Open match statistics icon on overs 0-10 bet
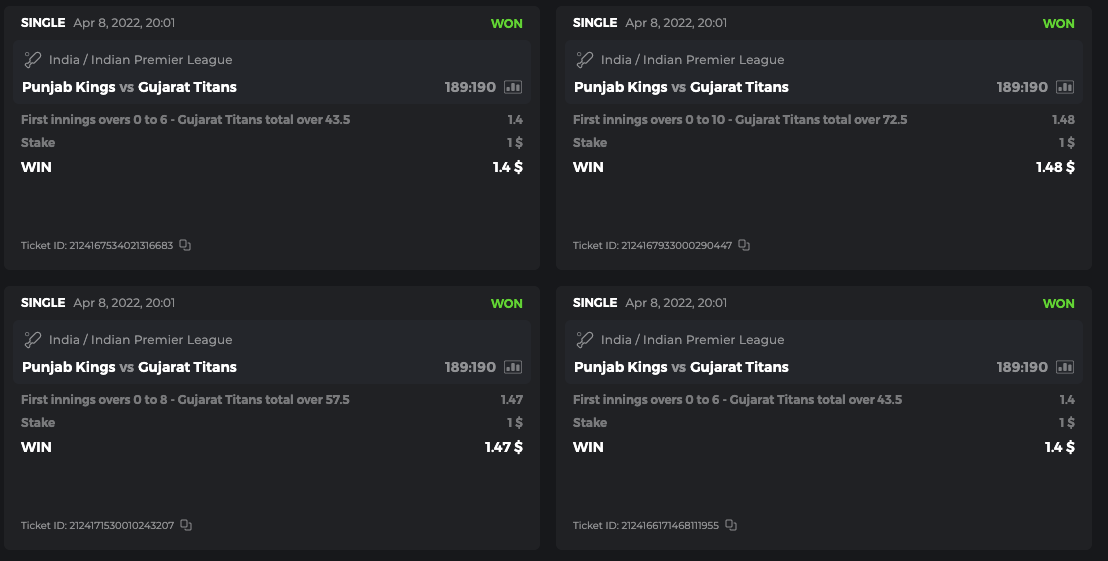The width and height of the screenshot is (1108, 561). tap(1065, 87)
